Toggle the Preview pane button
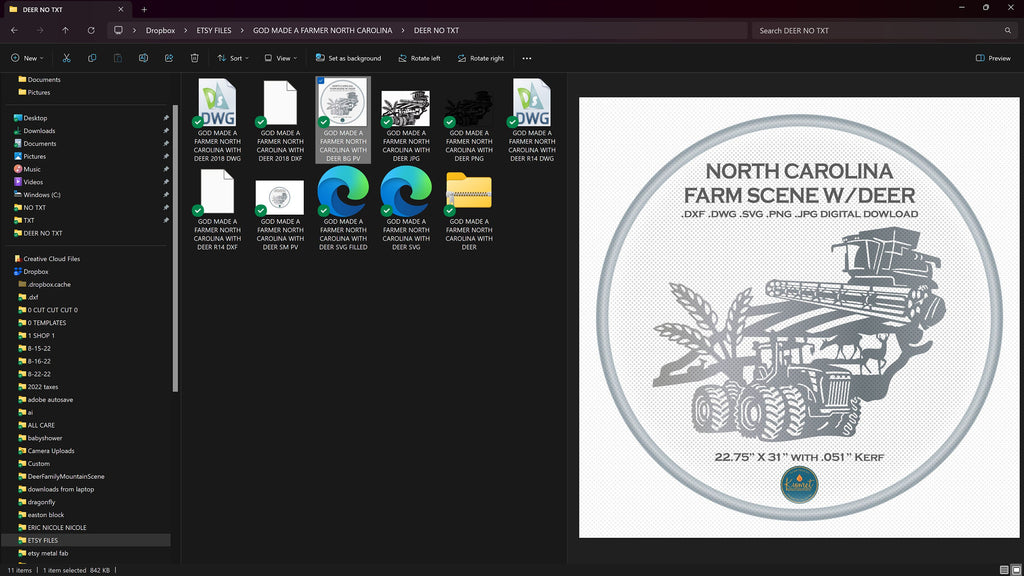This screenshot has width=1024, height=576. pyautogui.click(x=993, y=58)
